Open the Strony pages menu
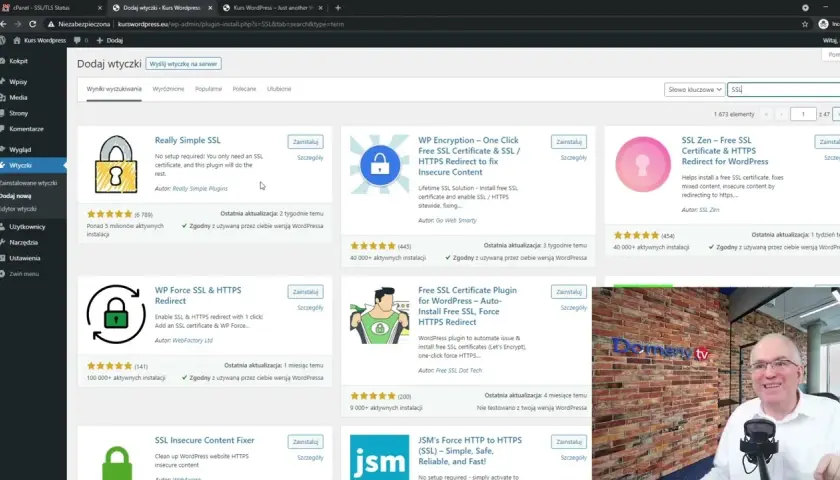840x480 pixels. (x=18, y=113)
